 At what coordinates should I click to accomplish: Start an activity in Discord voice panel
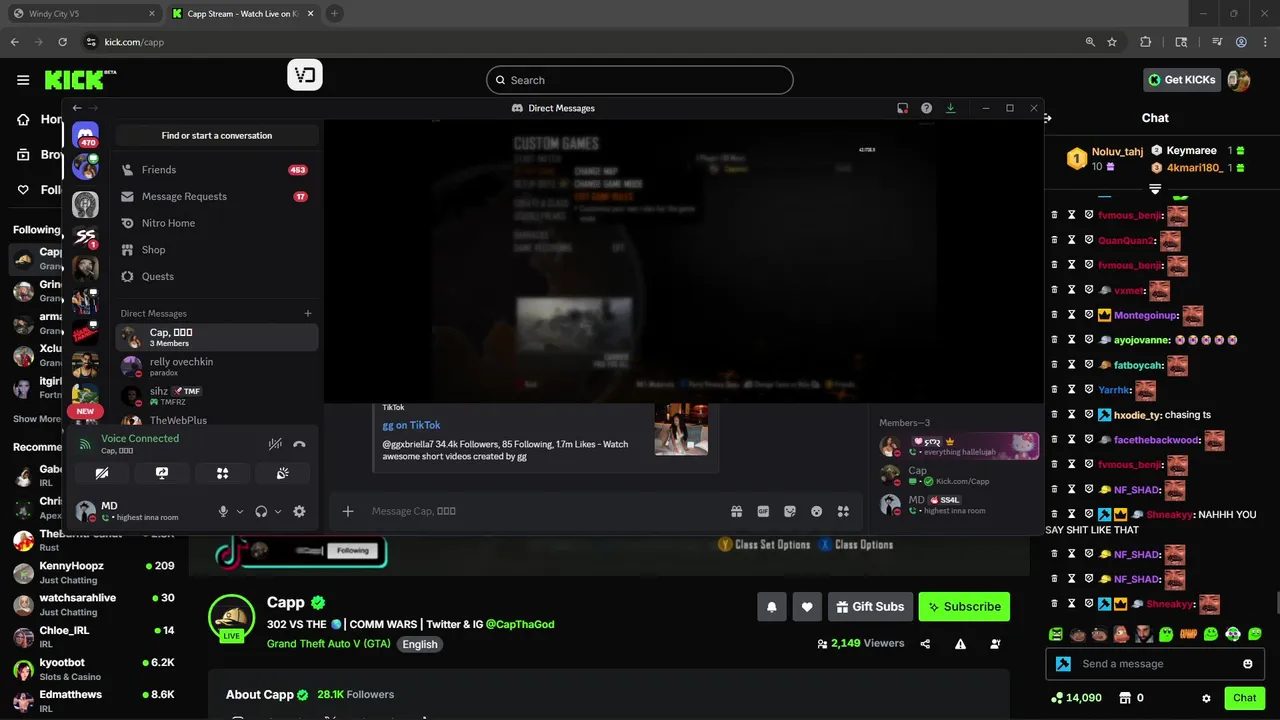pos(223,473)
